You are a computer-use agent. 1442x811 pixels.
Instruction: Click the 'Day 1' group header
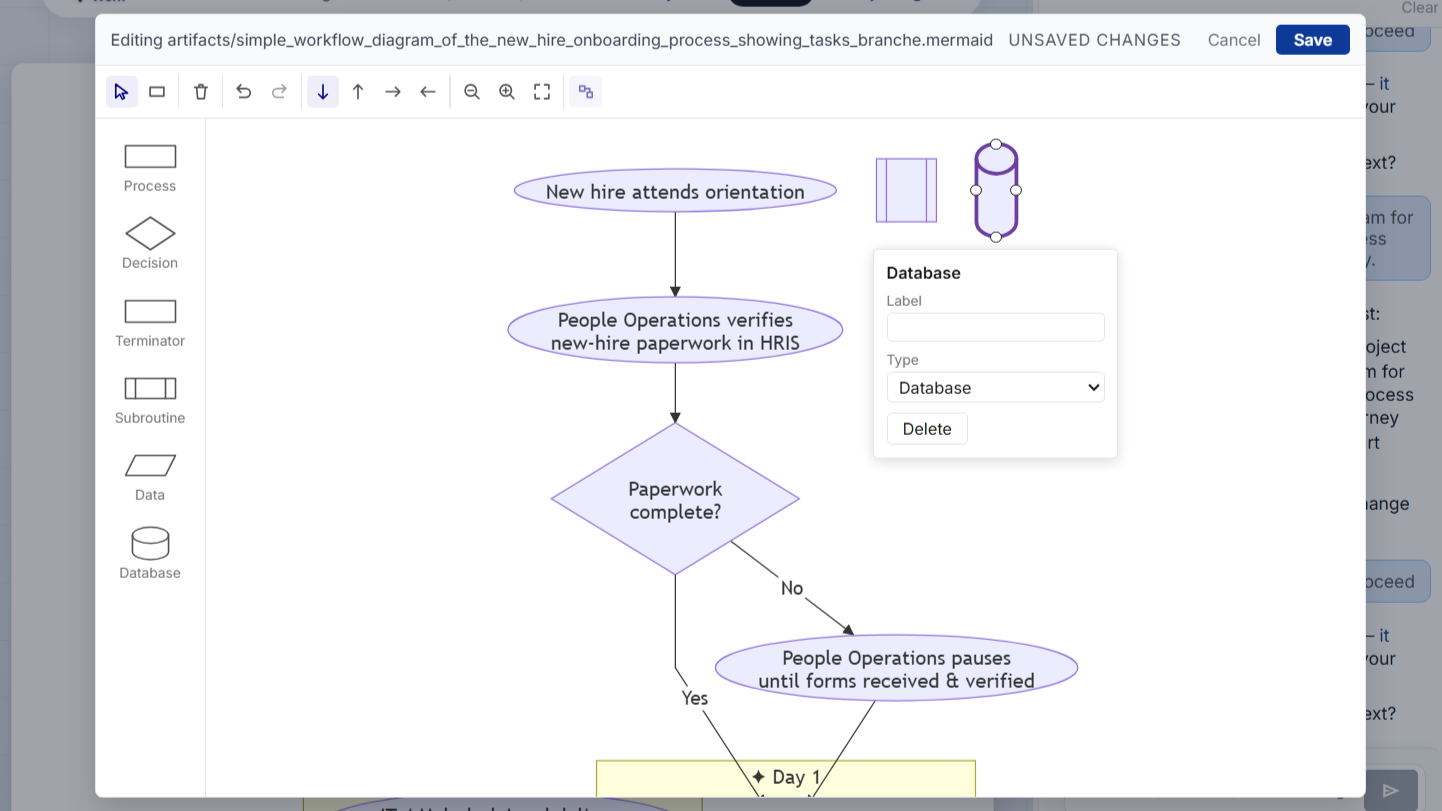pos(786,777)
